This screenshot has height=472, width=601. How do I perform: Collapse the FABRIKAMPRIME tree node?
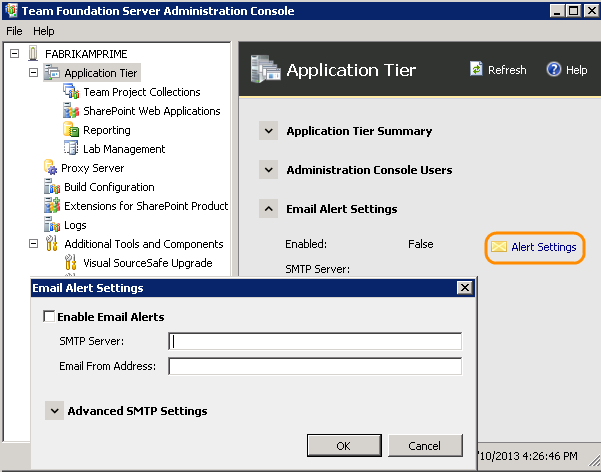coord(15,53)
